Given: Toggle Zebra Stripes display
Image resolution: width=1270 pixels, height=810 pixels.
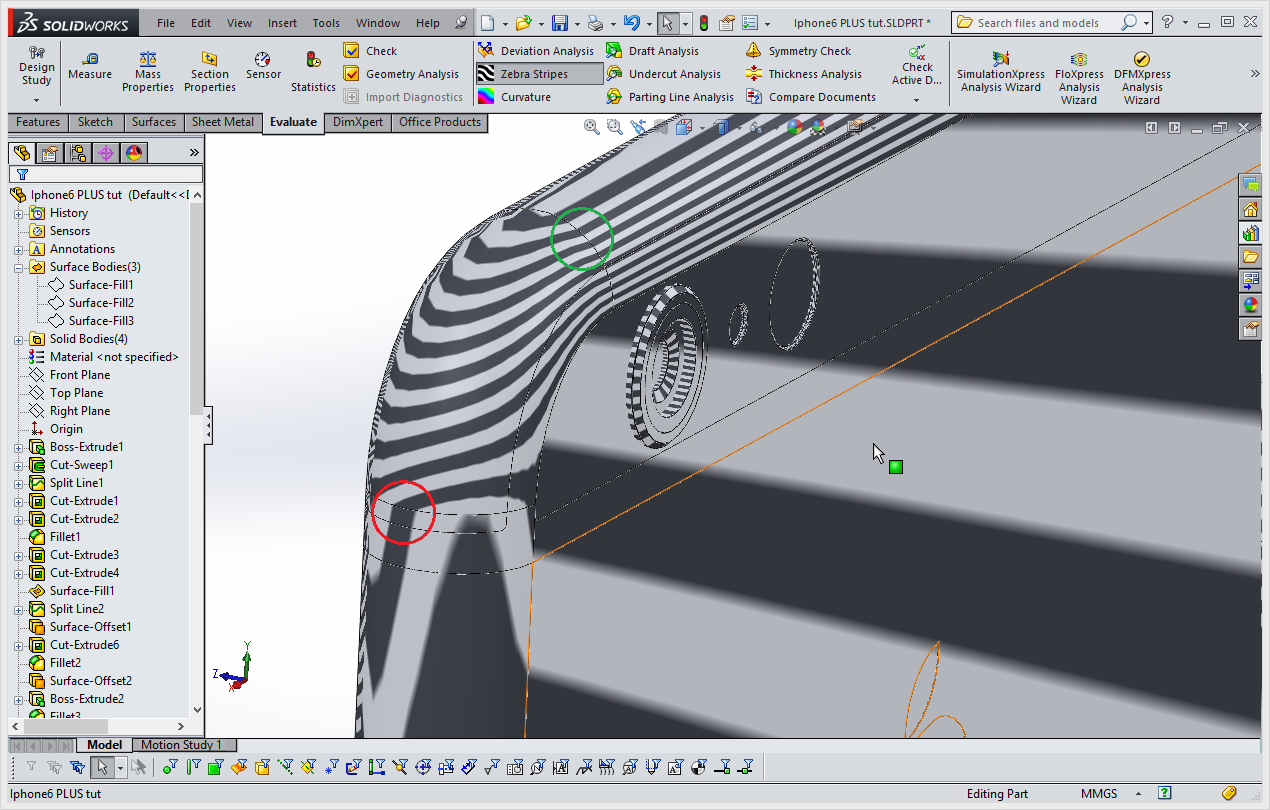Looking at the screenshot, I should click(538, 74).
